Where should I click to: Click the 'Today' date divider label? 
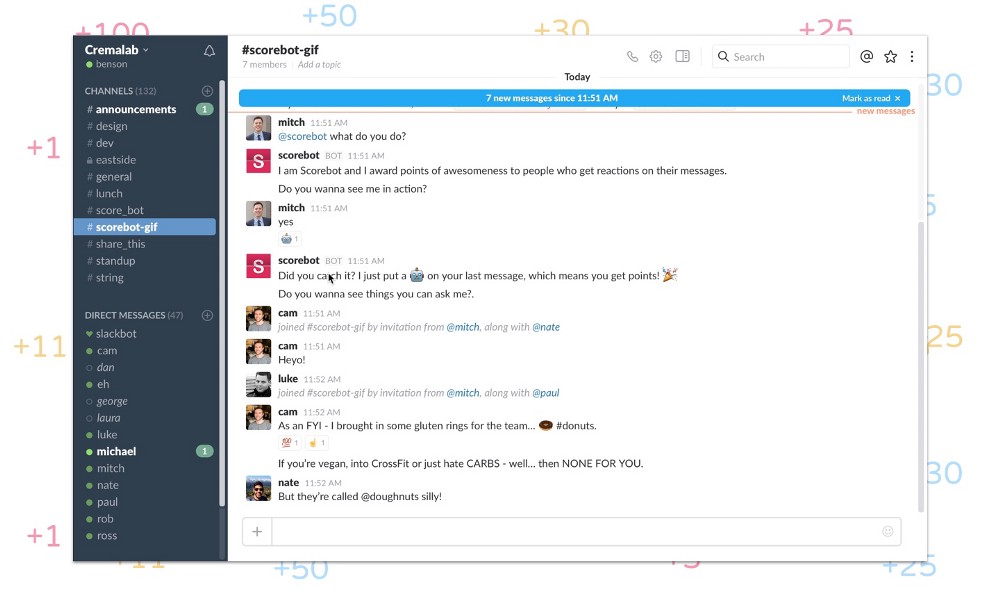tap(577, 77)
